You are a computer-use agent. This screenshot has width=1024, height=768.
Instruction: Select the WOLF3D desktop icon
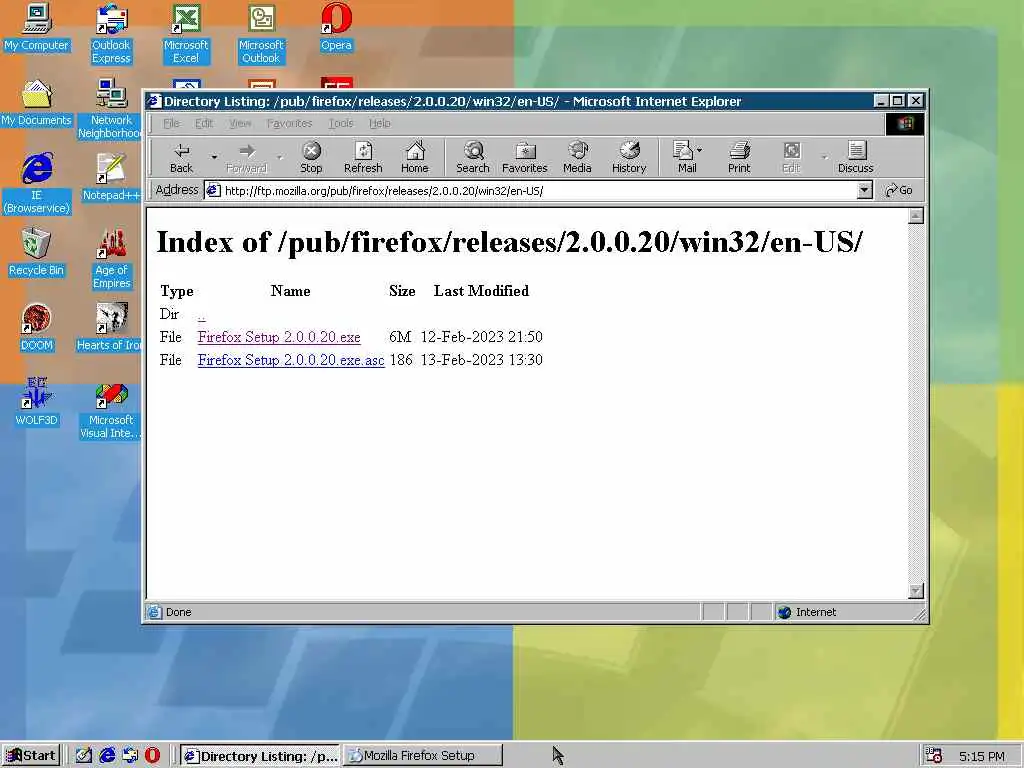(x=37, y=403)
